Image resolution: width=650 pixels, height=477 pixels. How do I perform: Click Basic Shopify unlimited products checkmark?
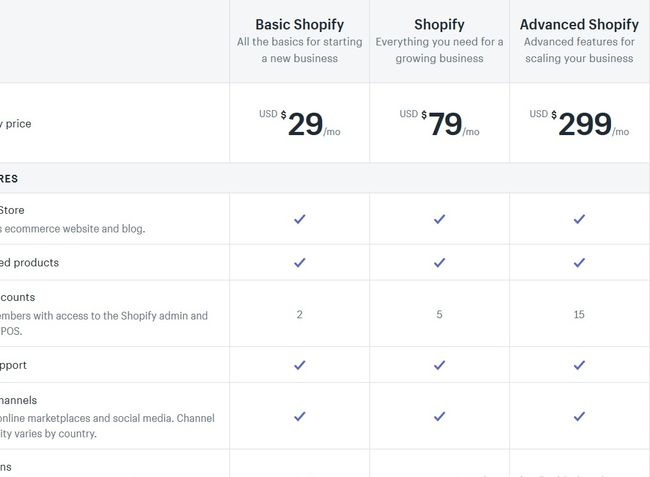(x=299, y=263)
